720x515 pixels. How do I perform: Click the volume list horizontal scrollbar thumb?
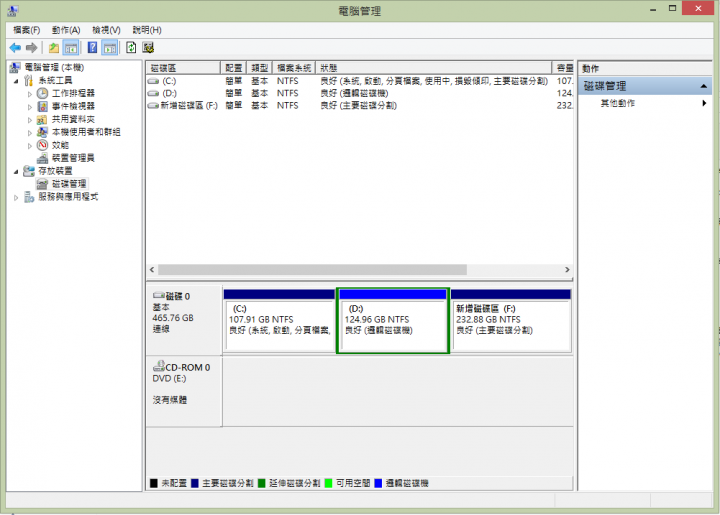312,269
